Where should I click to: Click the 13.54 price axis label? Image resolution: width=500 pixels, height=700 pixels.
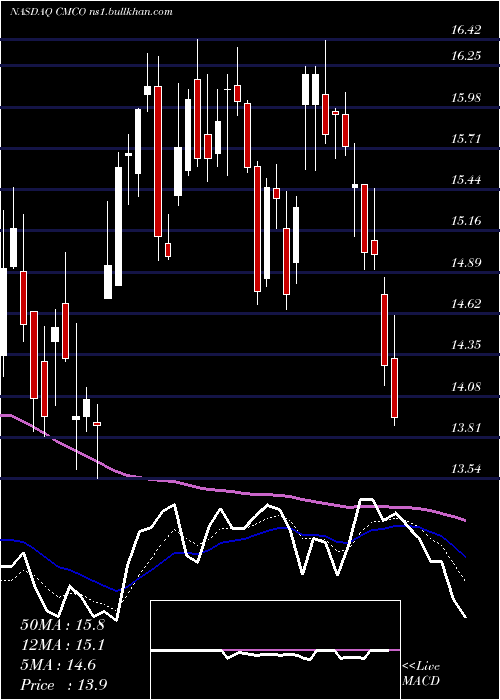(x=466, y=469)
